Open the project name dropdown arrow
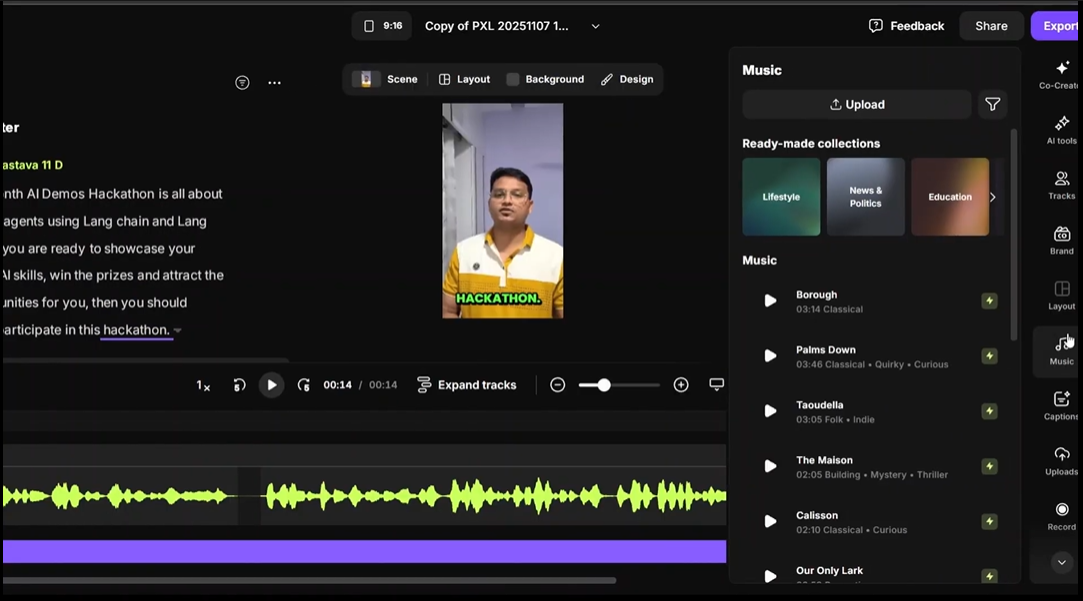 [595, 26]
